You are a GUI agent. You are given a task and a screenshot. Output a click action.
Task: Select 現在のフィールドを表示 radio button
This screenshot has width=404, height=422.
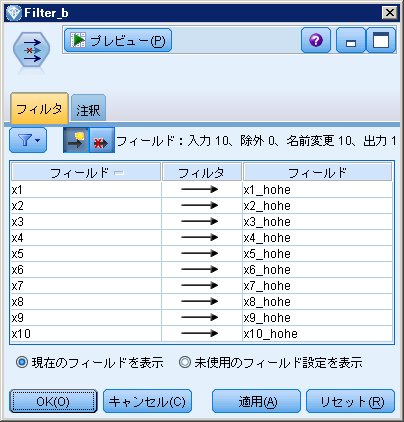click(x=22, y=362)
